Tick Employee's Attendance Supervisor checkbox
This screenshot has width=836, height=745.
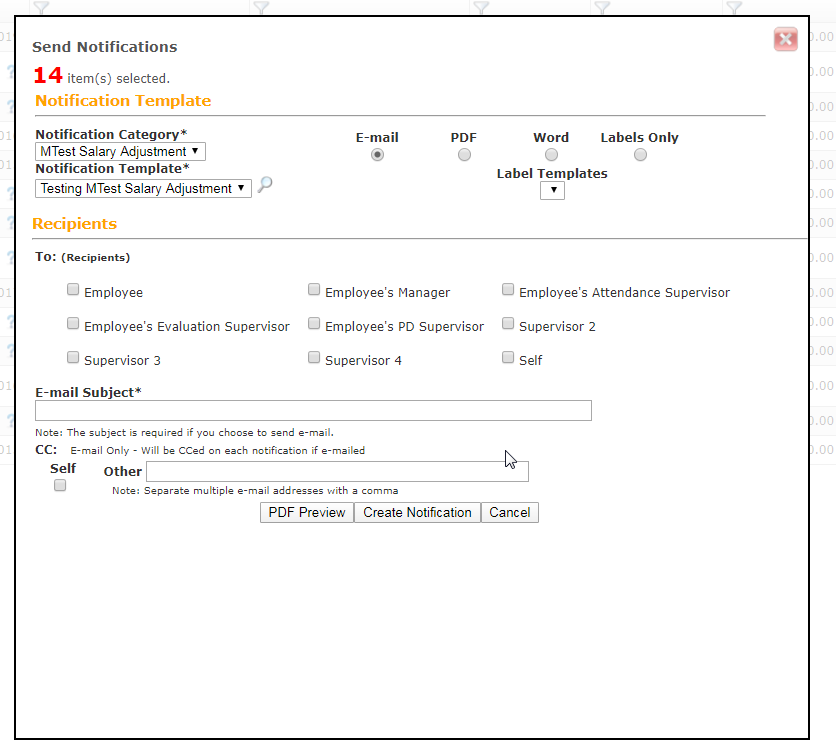[x=508, y=290]
